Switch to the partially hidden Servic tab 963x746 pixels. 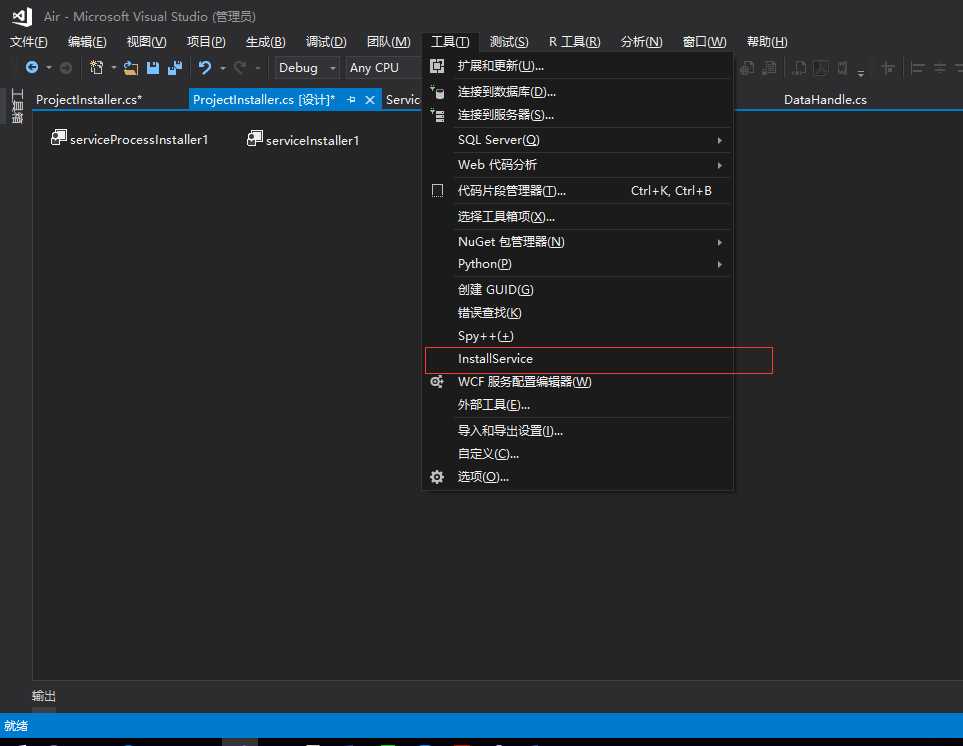pyautogui.click(x=402, y=99)
